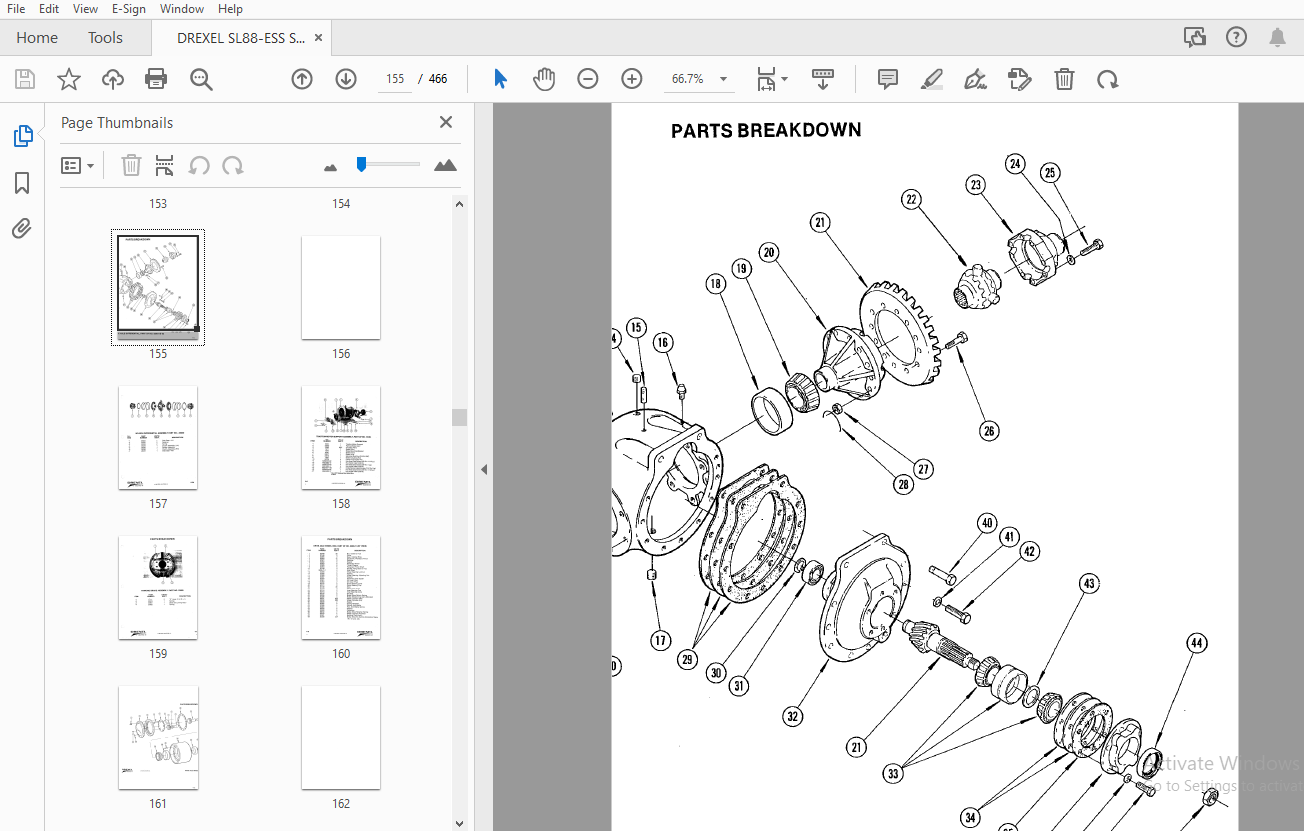Close the Page Thumbnails panel
Viewport: 1304px width, 831px height.
446,122
